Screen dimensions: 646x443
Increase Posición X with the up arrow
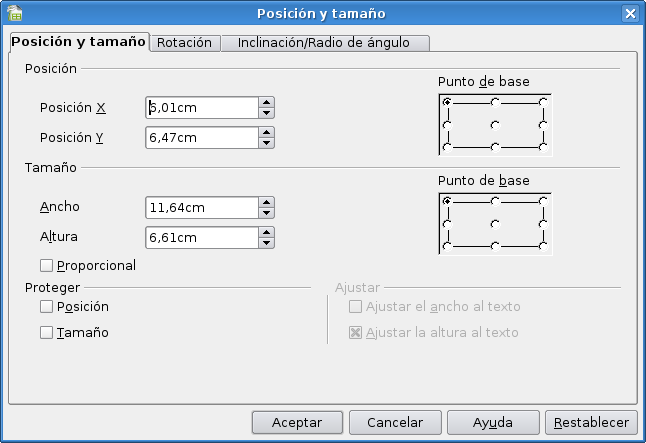266,101
